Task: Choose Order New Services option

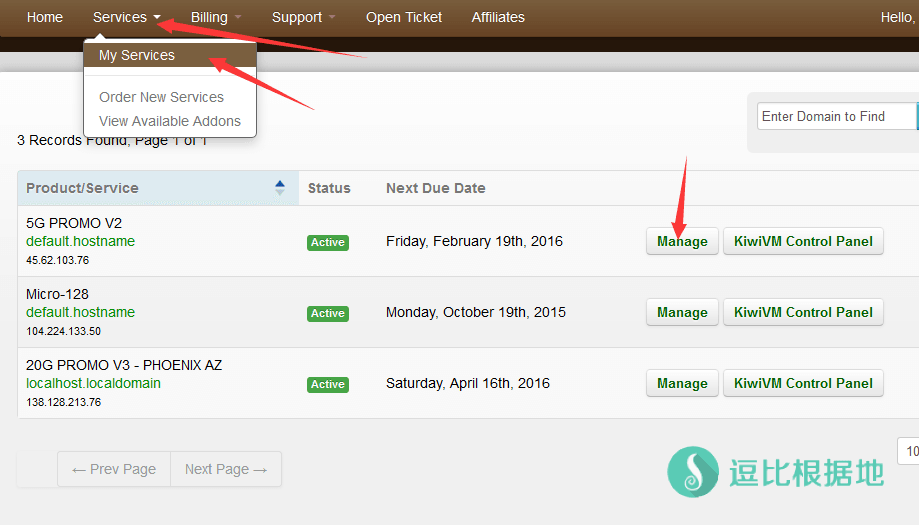Action: tap(161, 97)
